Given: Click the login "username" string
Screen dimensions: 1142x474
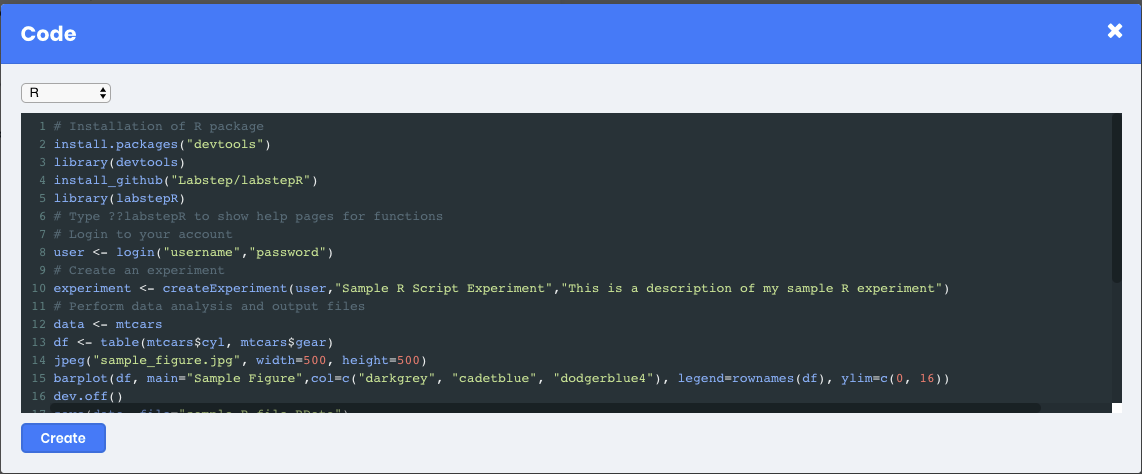Looking at the screenshot, I should (206, 252).
